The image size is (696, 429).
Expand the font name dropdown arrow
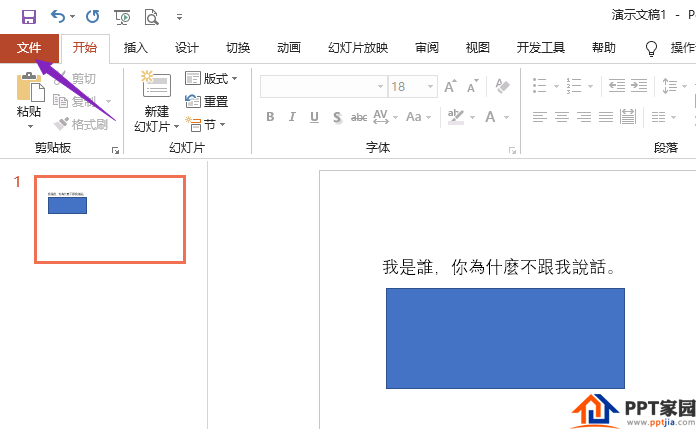tap(380, 87)
